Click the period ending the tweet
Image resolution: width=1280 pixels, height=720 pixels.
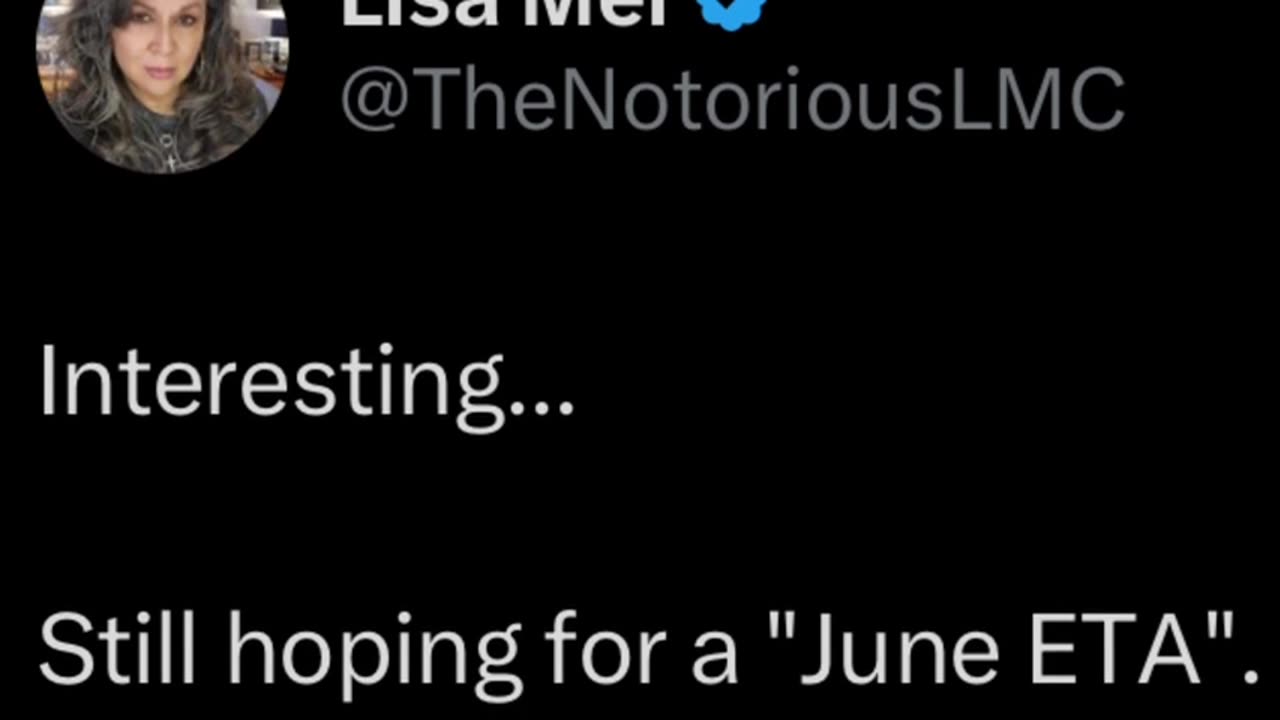pyautogui.click(x=1250, y=676)
